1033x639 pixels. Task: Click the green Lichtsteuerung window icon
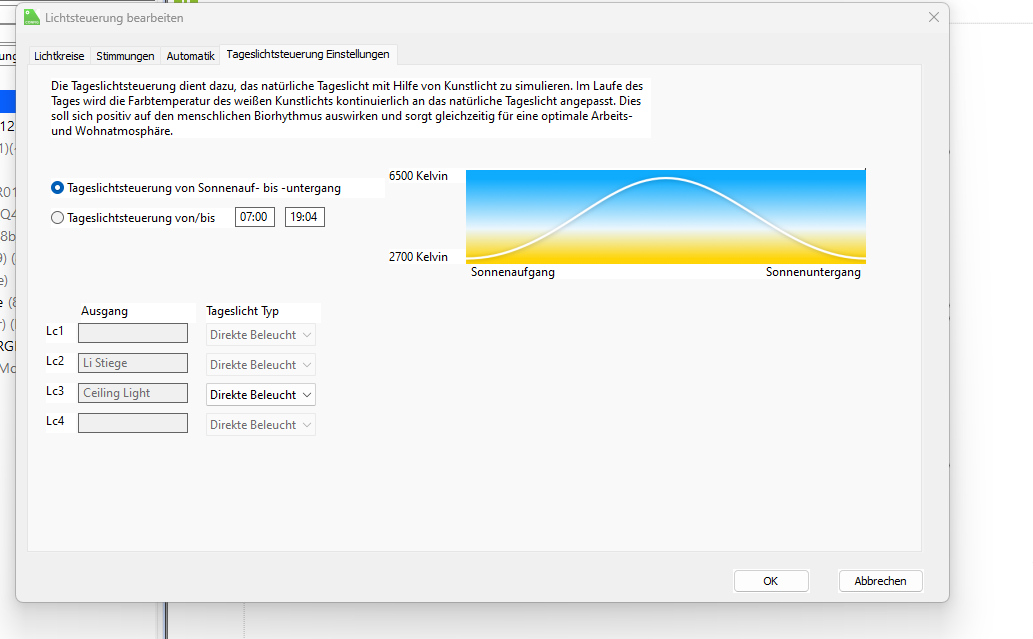[x=32, y=18]
